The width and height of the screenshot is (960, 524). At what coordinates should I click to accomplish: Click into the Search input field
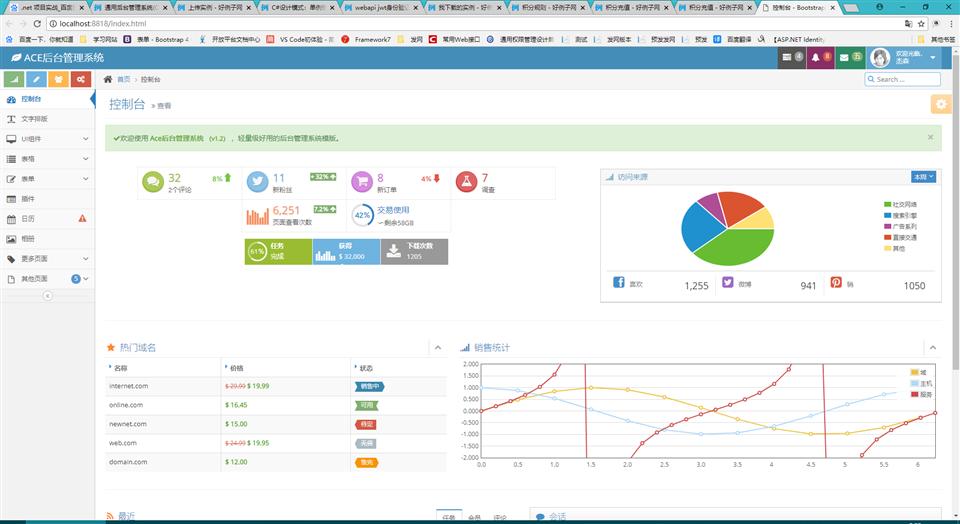click(904, 79)
